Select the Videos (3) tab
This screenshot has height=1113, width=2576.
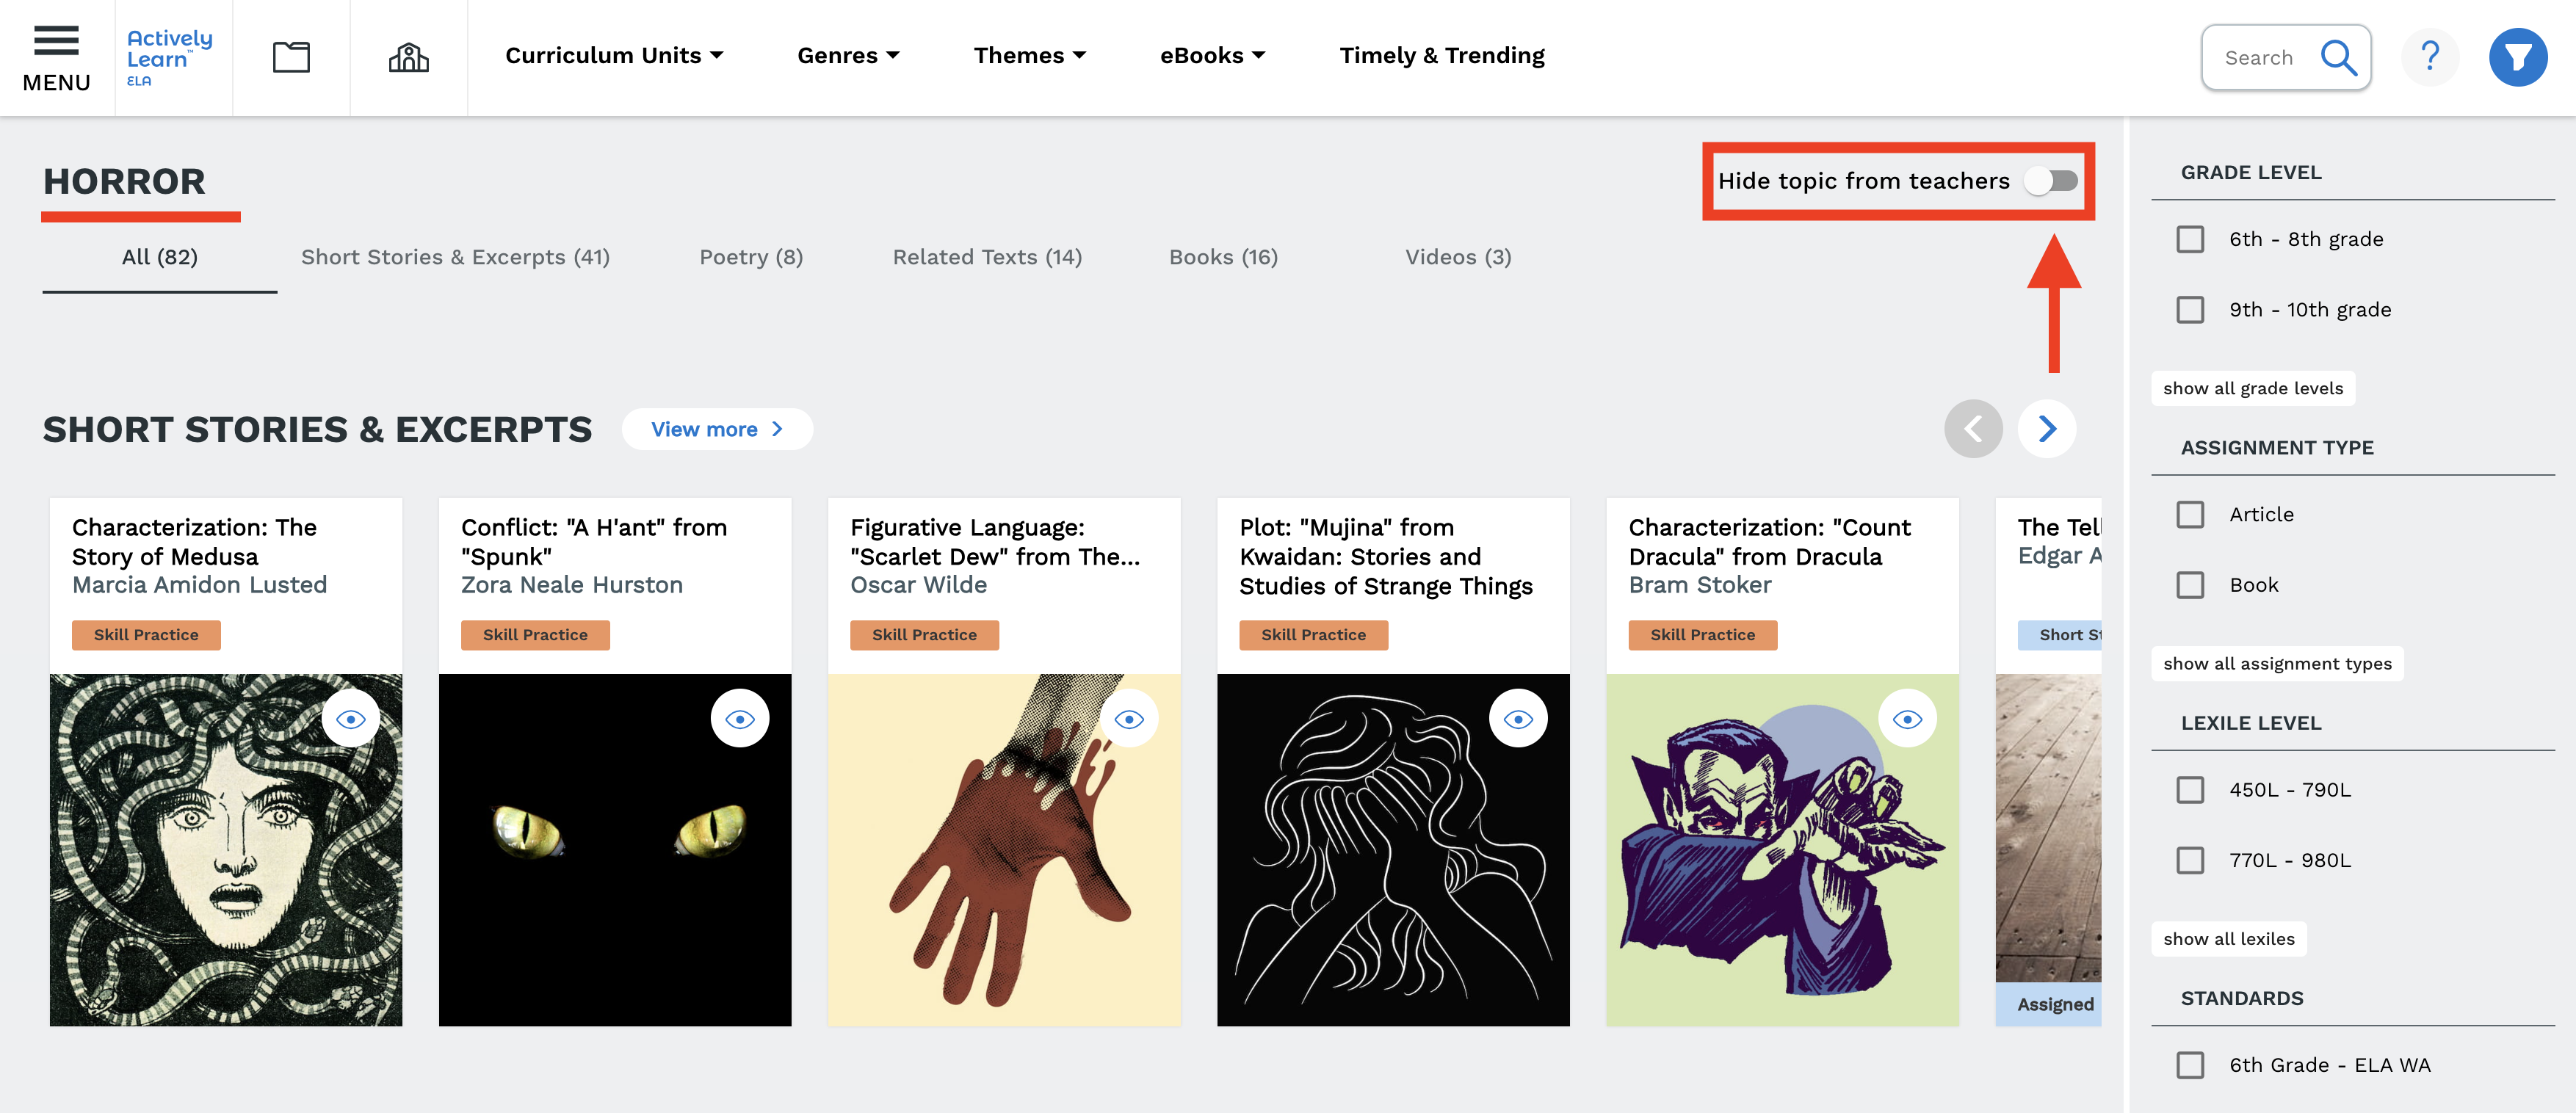(x=1457, y=257)
